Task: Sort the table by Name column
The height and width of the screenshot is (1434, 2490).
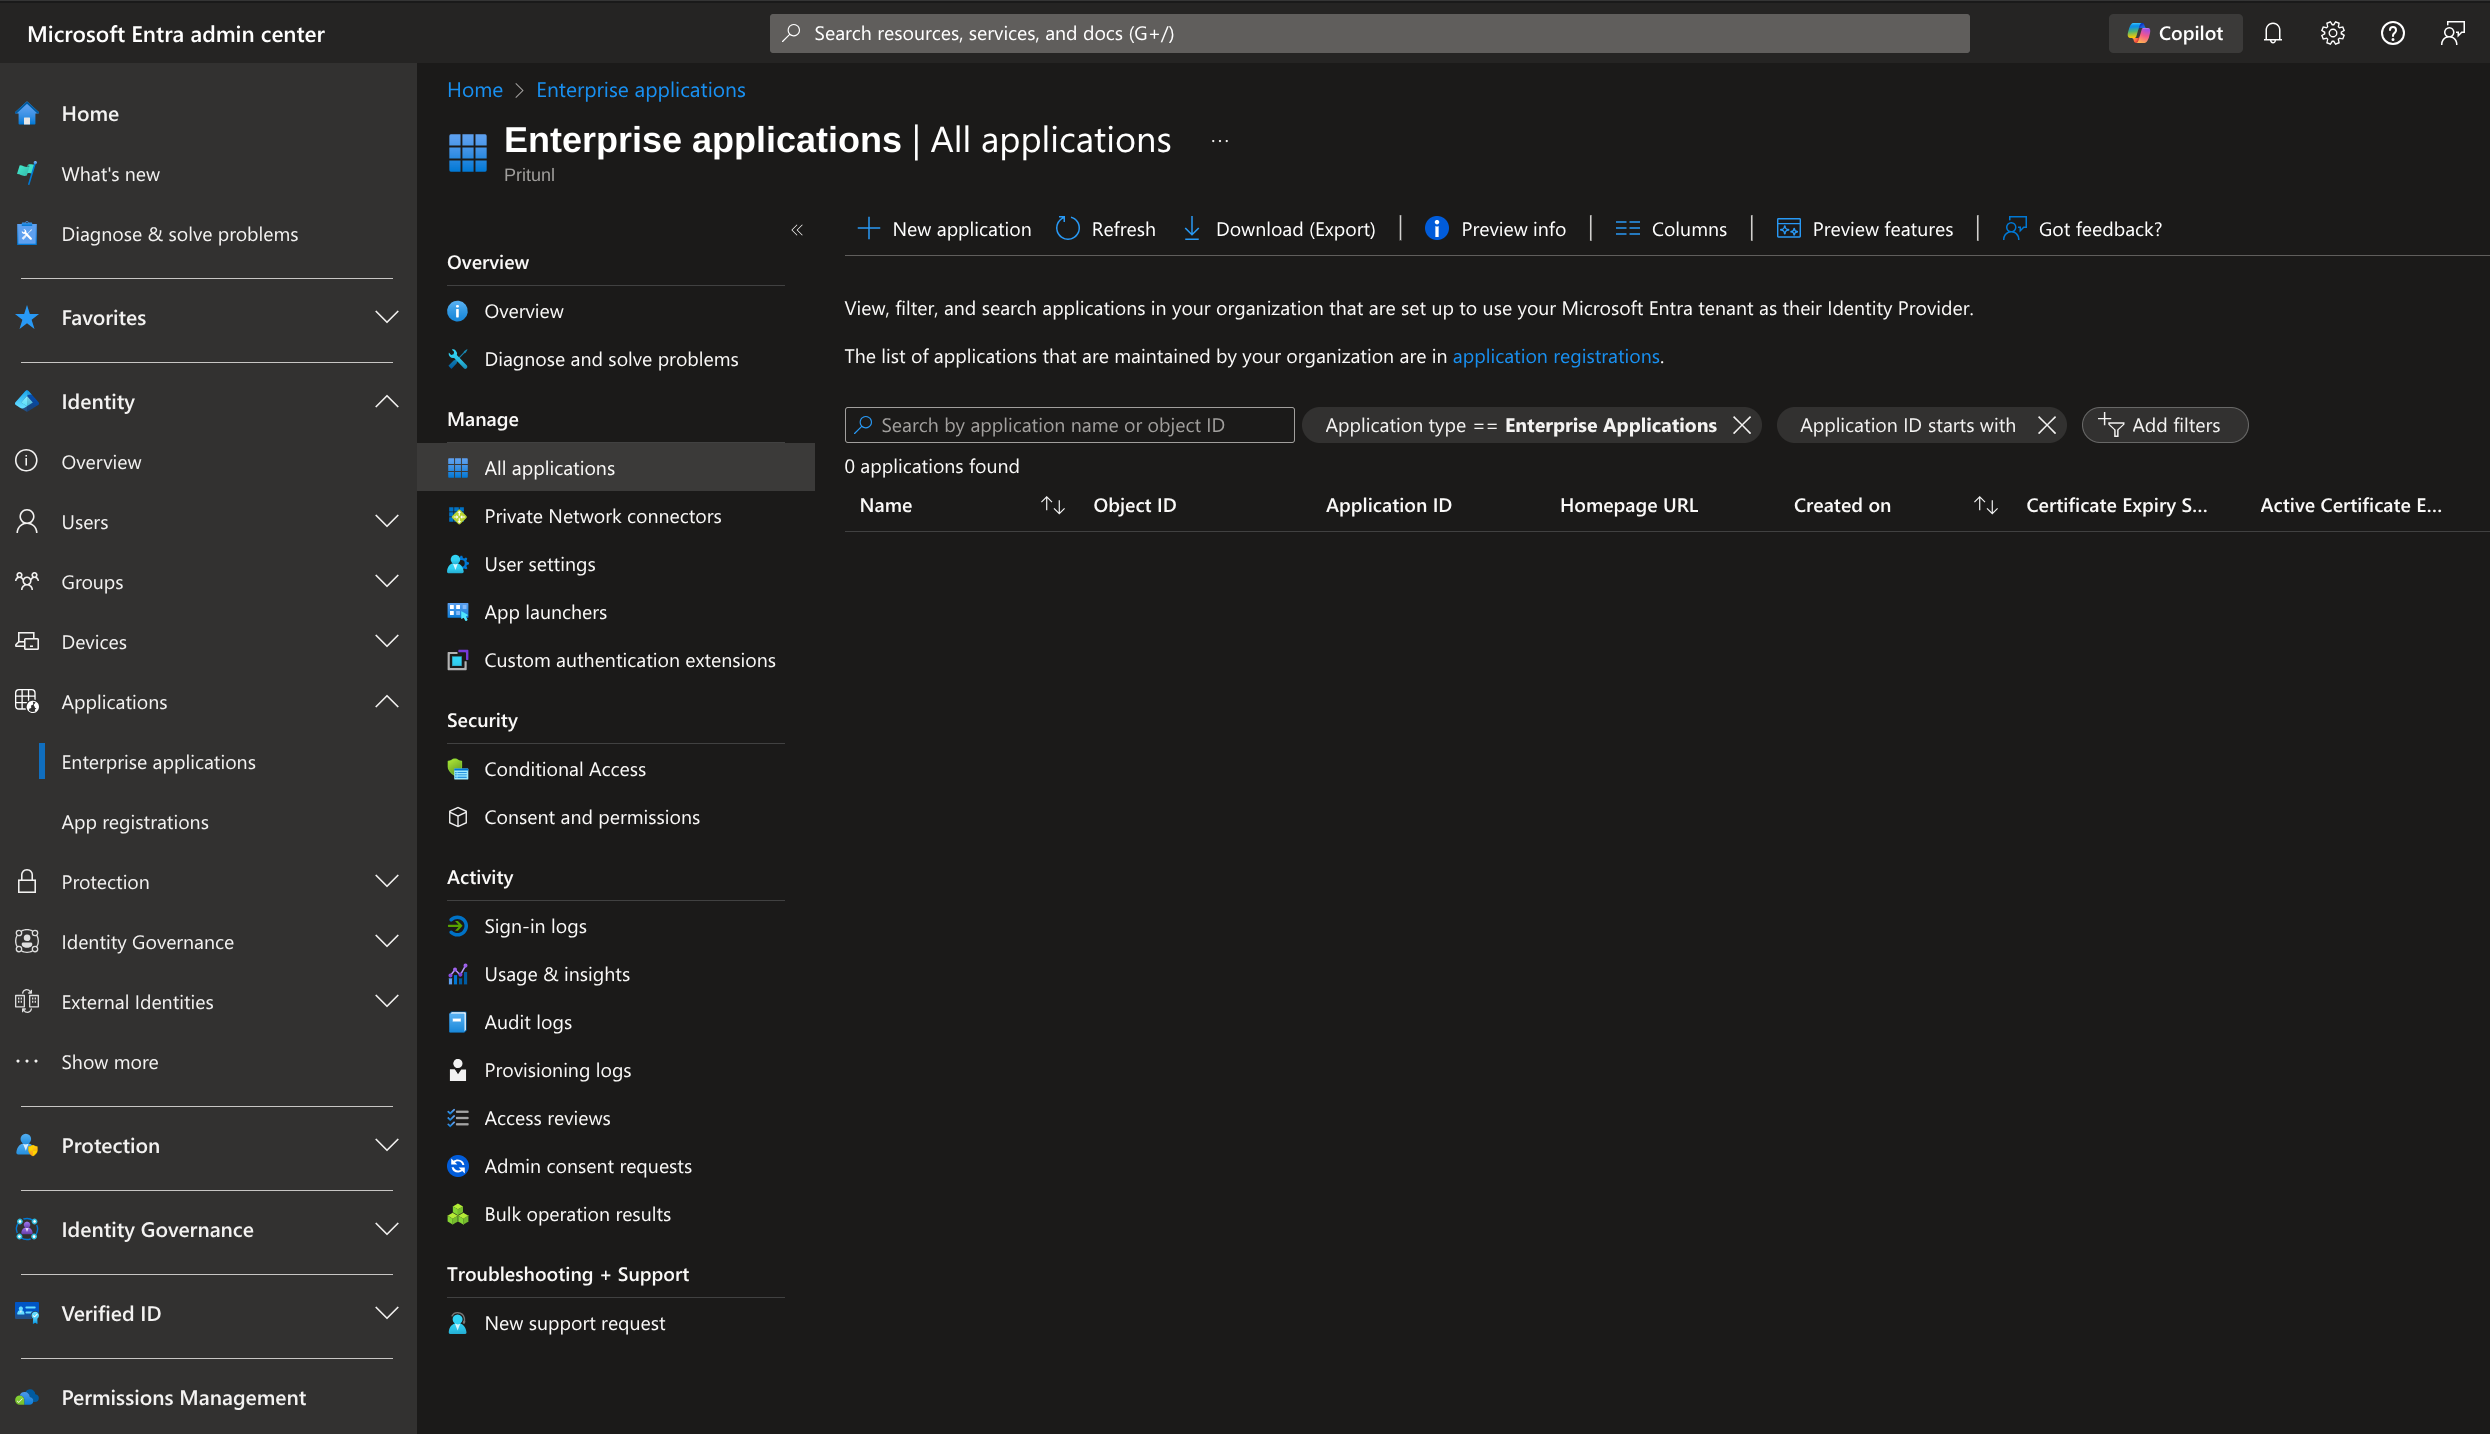Action: click(1052, 505)
